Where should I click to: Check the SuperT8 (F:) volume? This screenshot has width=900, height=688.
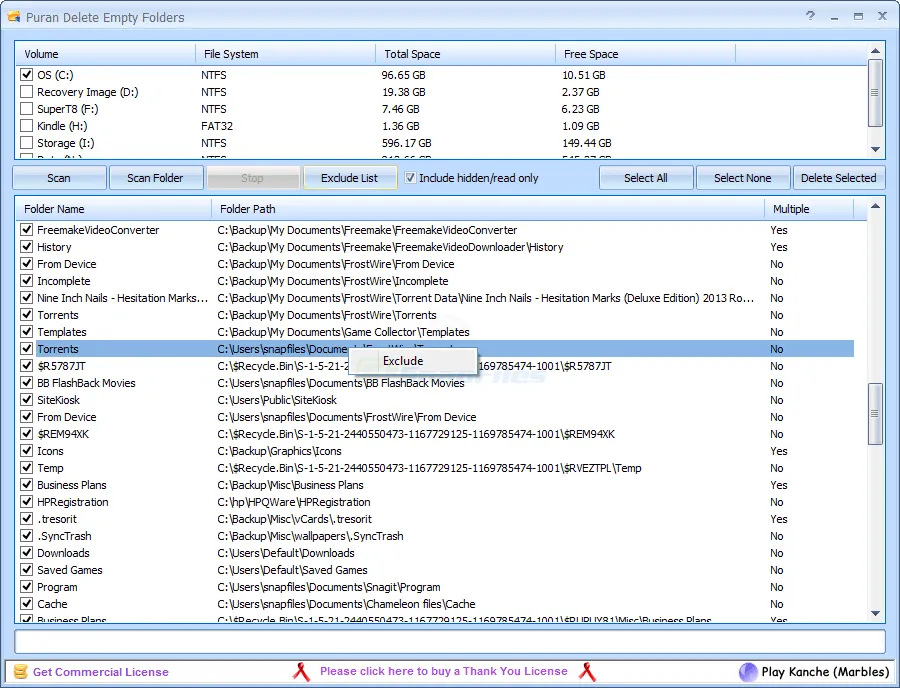point(26,109)
